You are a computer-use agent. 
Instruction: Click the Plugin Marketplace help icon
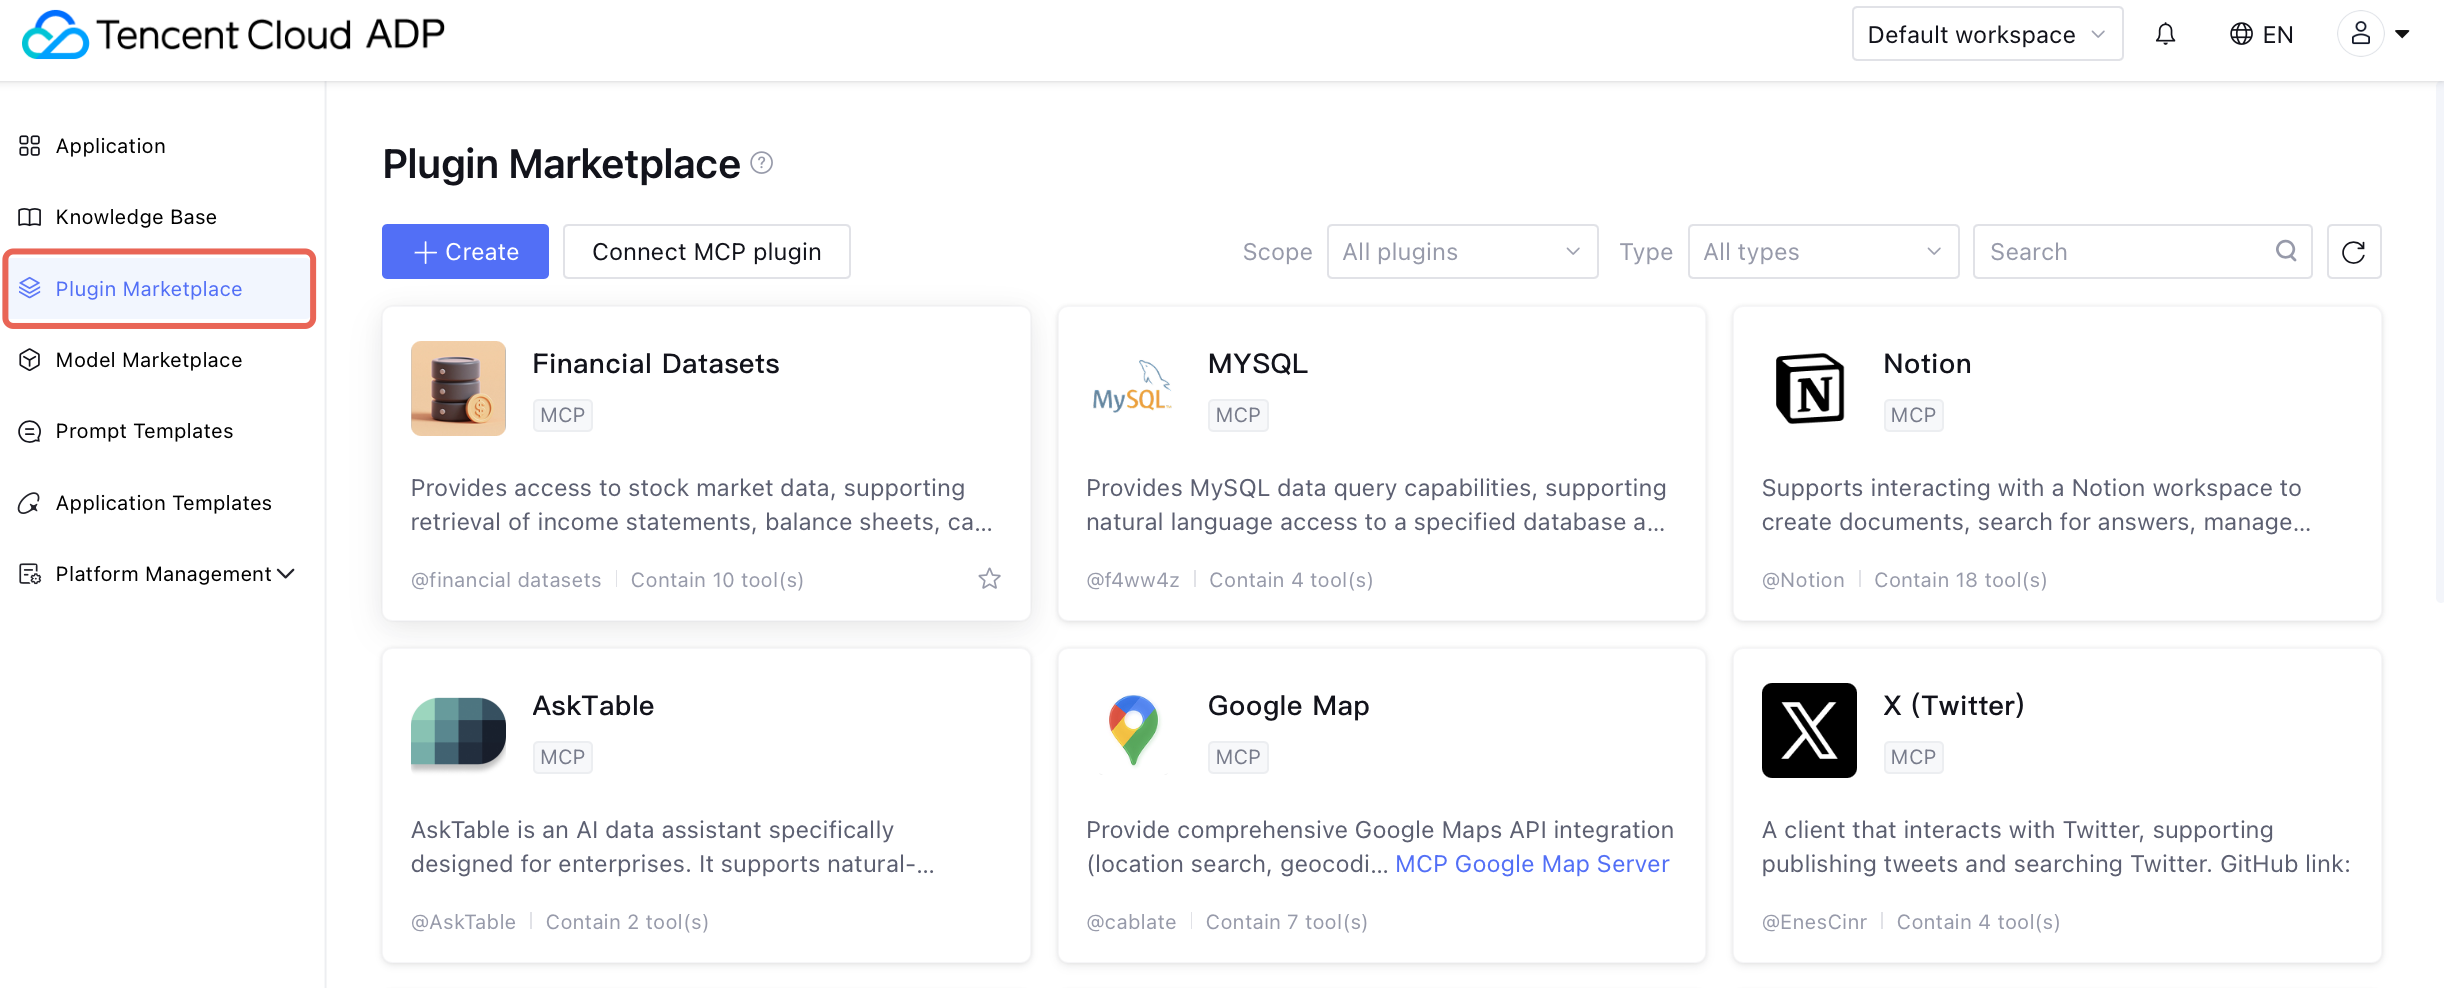pos(762,163)
